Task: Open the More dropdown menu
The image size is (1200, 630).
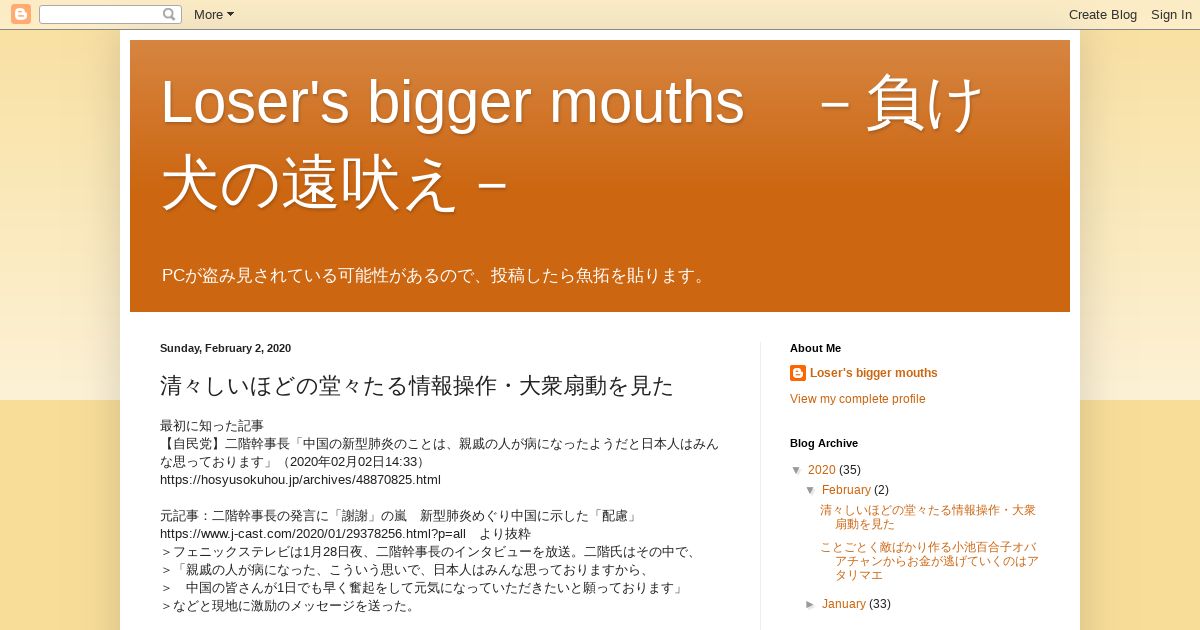Action: click(x=214, y=14)
